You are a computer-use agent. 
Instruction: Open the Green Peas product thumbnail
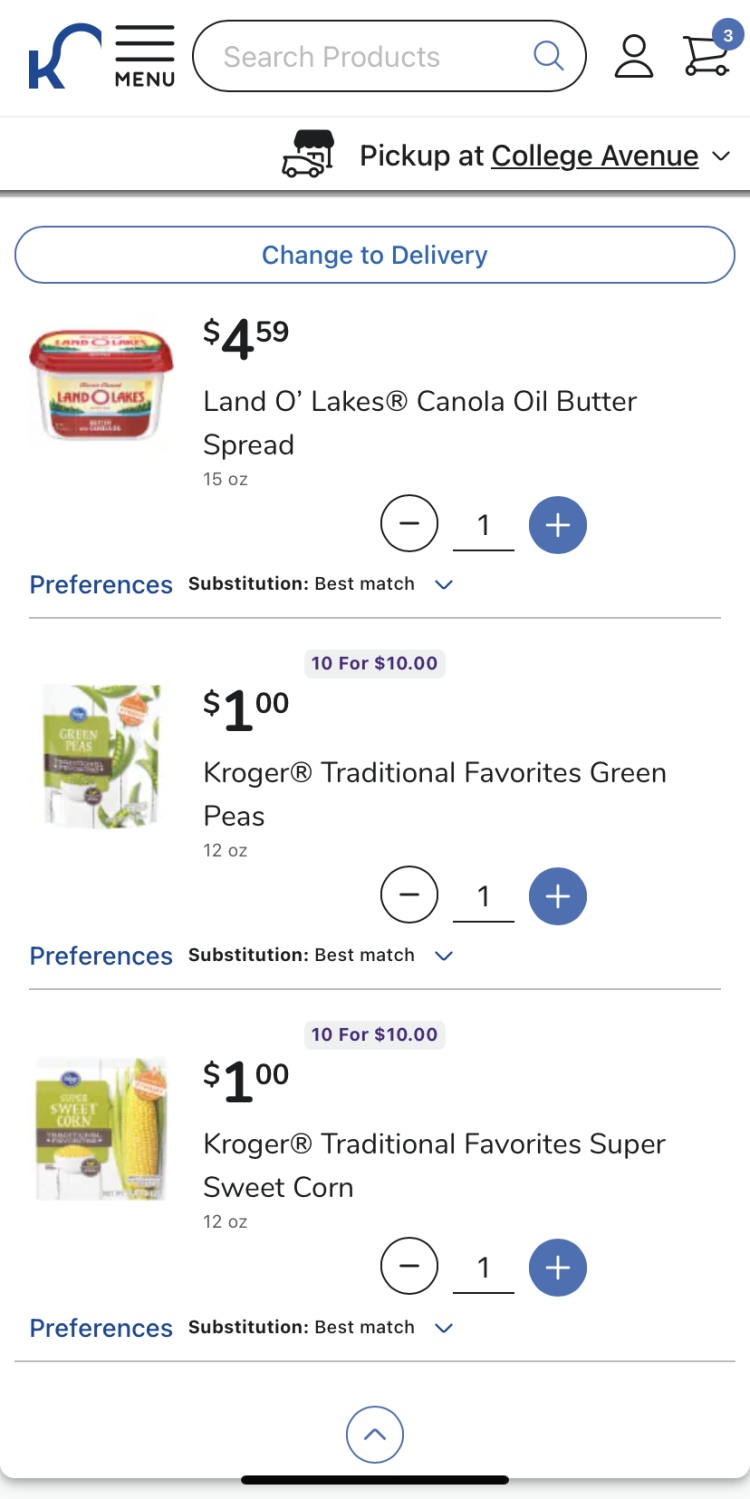(x=101, y=756)
